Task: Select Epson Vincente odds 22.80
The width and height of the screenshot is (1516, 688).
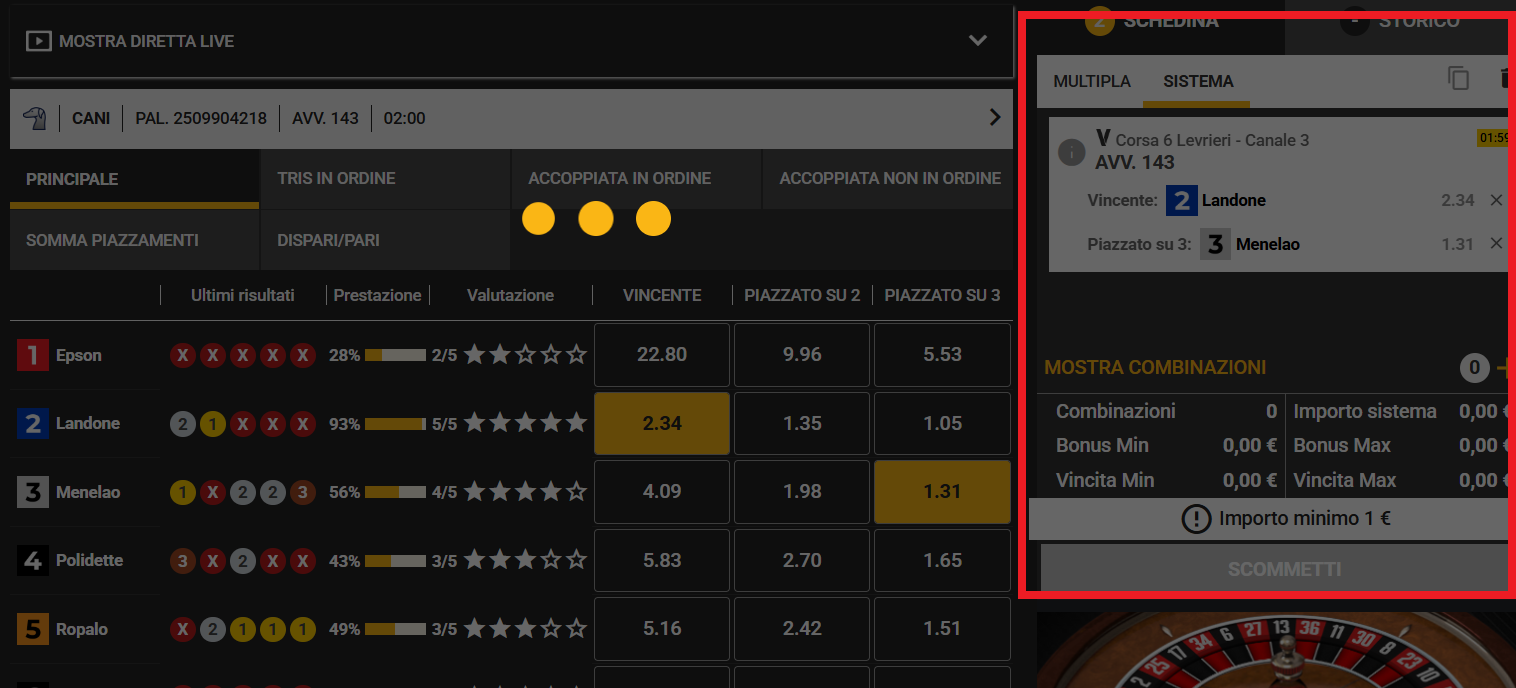Action: 662,354
